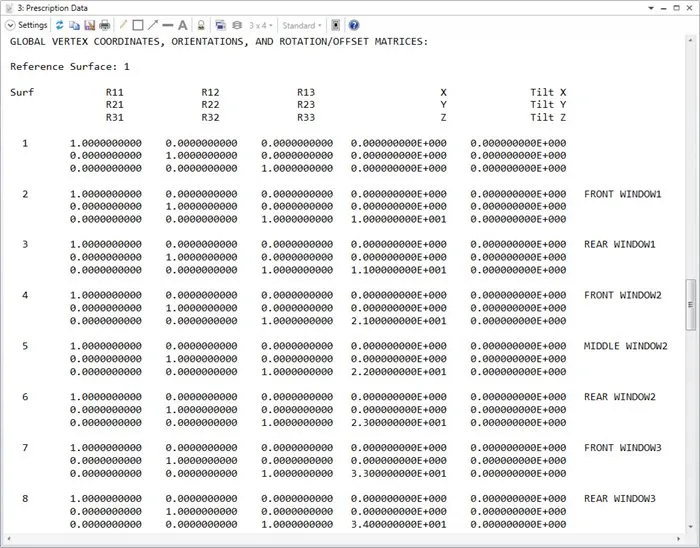
Task: Click the clone window icon
Action: click(x=220, y=25)
